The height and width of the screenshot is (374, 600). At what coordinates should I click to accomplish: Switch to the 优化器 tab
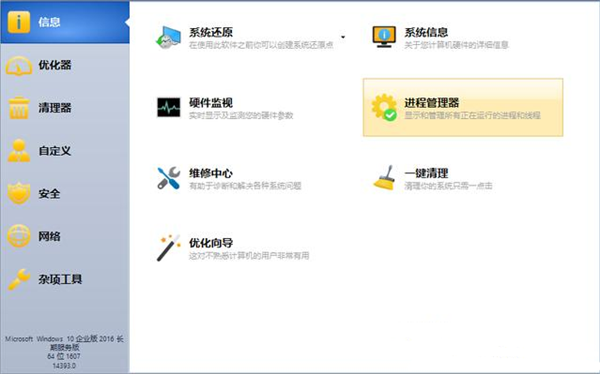(x=65, y=65)
